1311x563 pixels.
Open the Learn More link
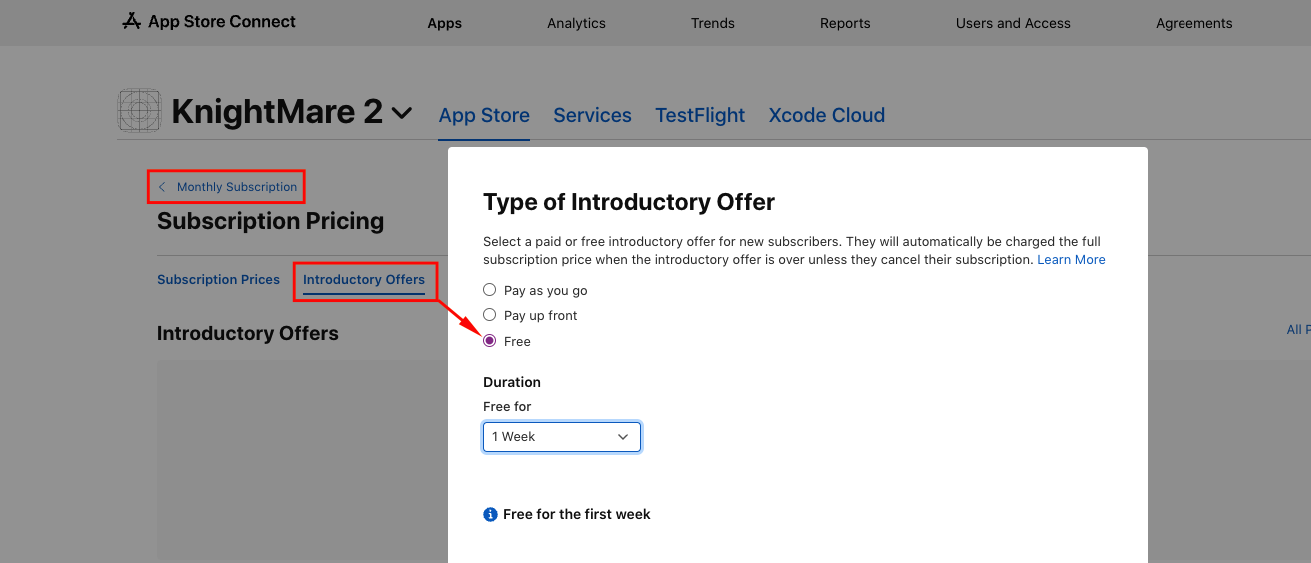tap(1071, 260)
